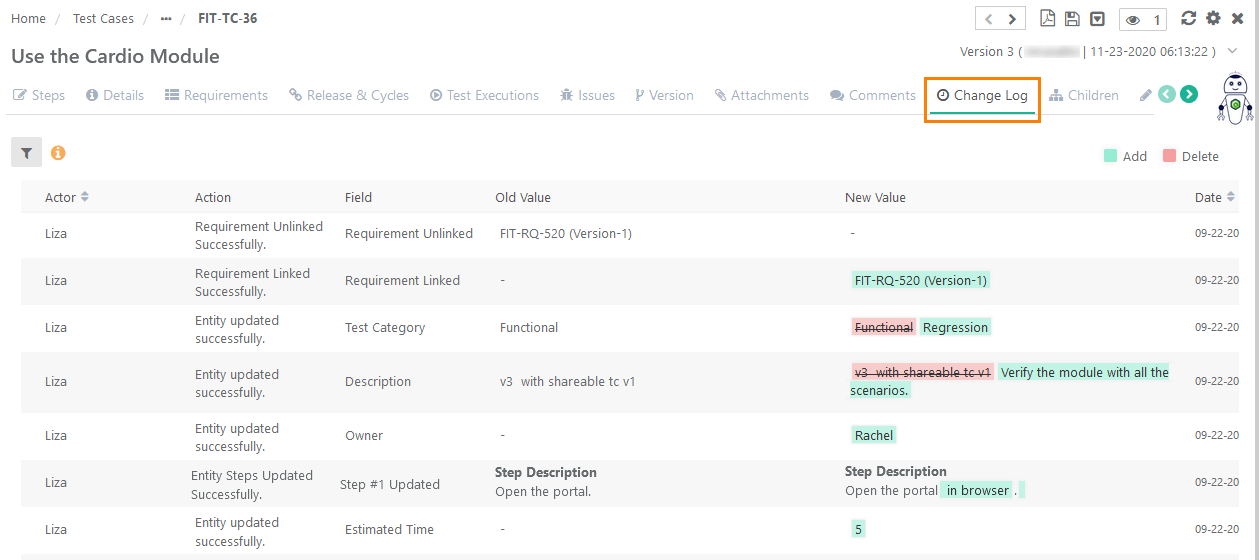Click the pencil edit tabs icon
The height and width of the screenshot is (560, 1259).
(1145, 95)
